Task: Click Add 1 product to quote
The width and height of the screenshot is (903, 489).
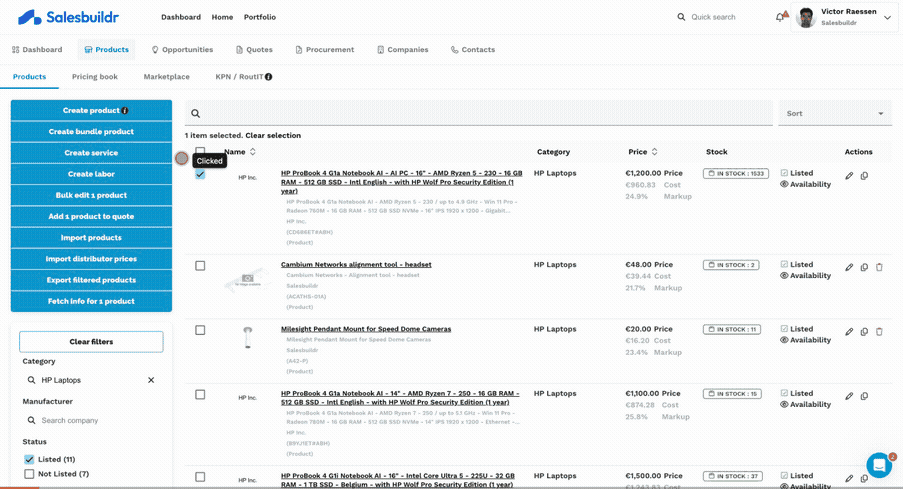Action: (91, 217)
